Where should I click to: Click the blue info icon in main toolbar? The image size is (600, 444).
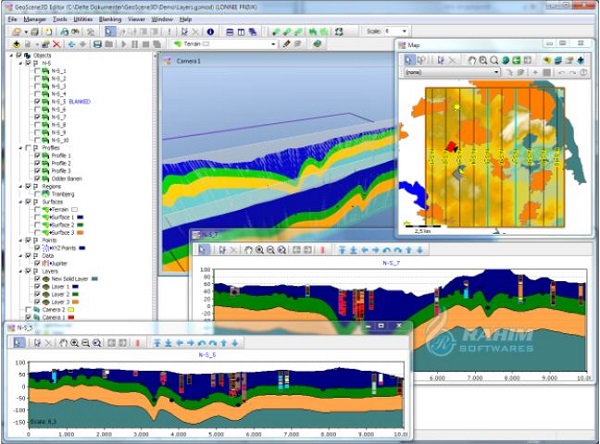(x=211, y=32)
